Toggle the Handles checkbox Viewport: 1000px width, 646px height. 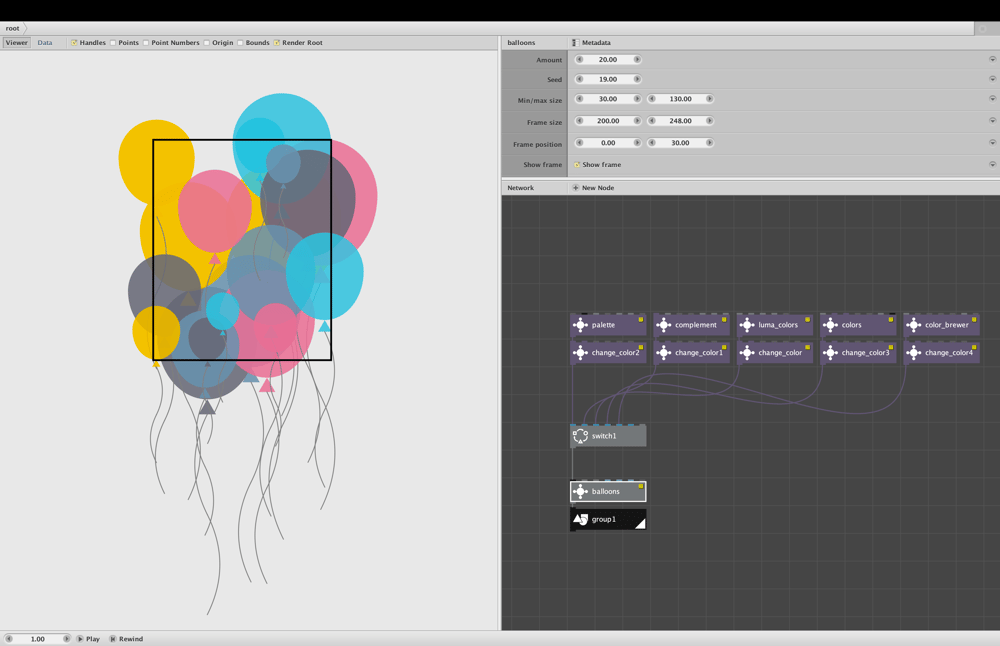(74, 43)
